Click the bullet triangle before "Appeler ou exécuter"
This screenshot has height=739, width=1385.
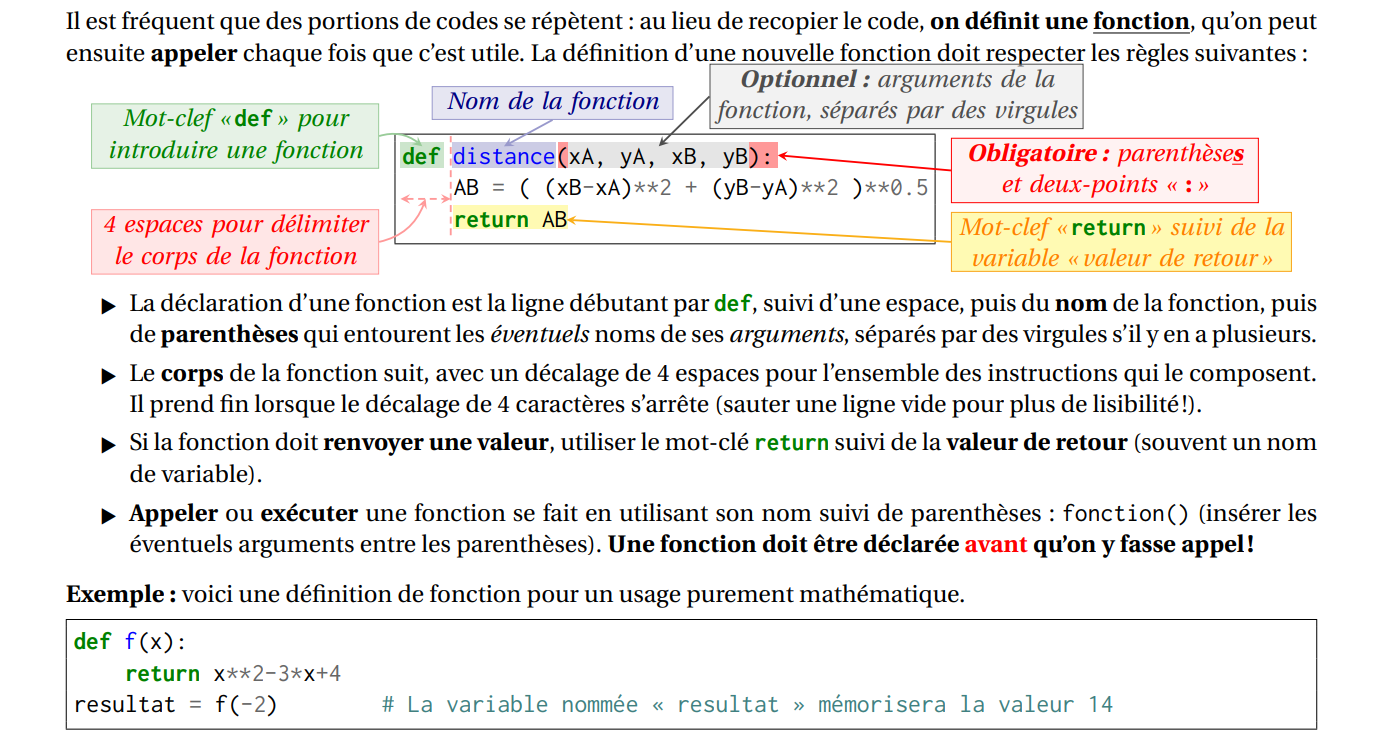point(109,517)
